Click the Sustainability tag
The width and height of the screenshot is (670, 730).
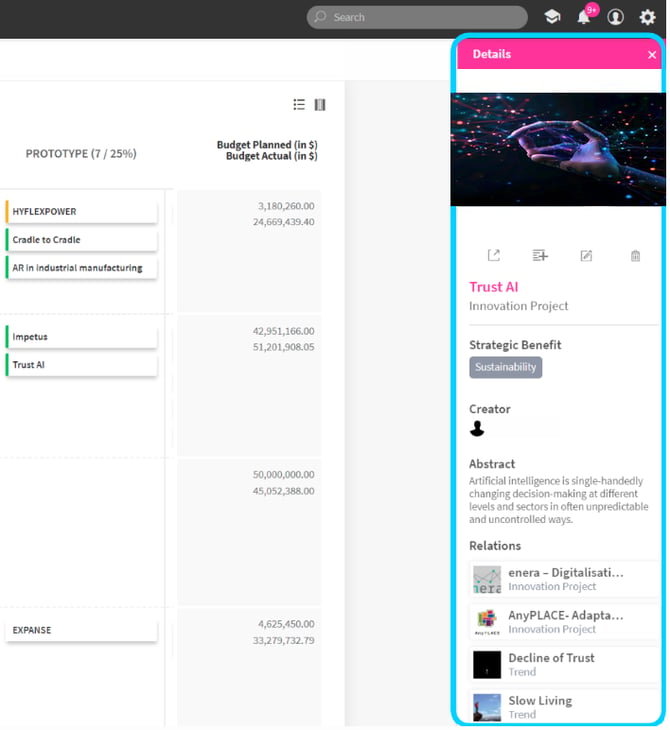point(506,367)
